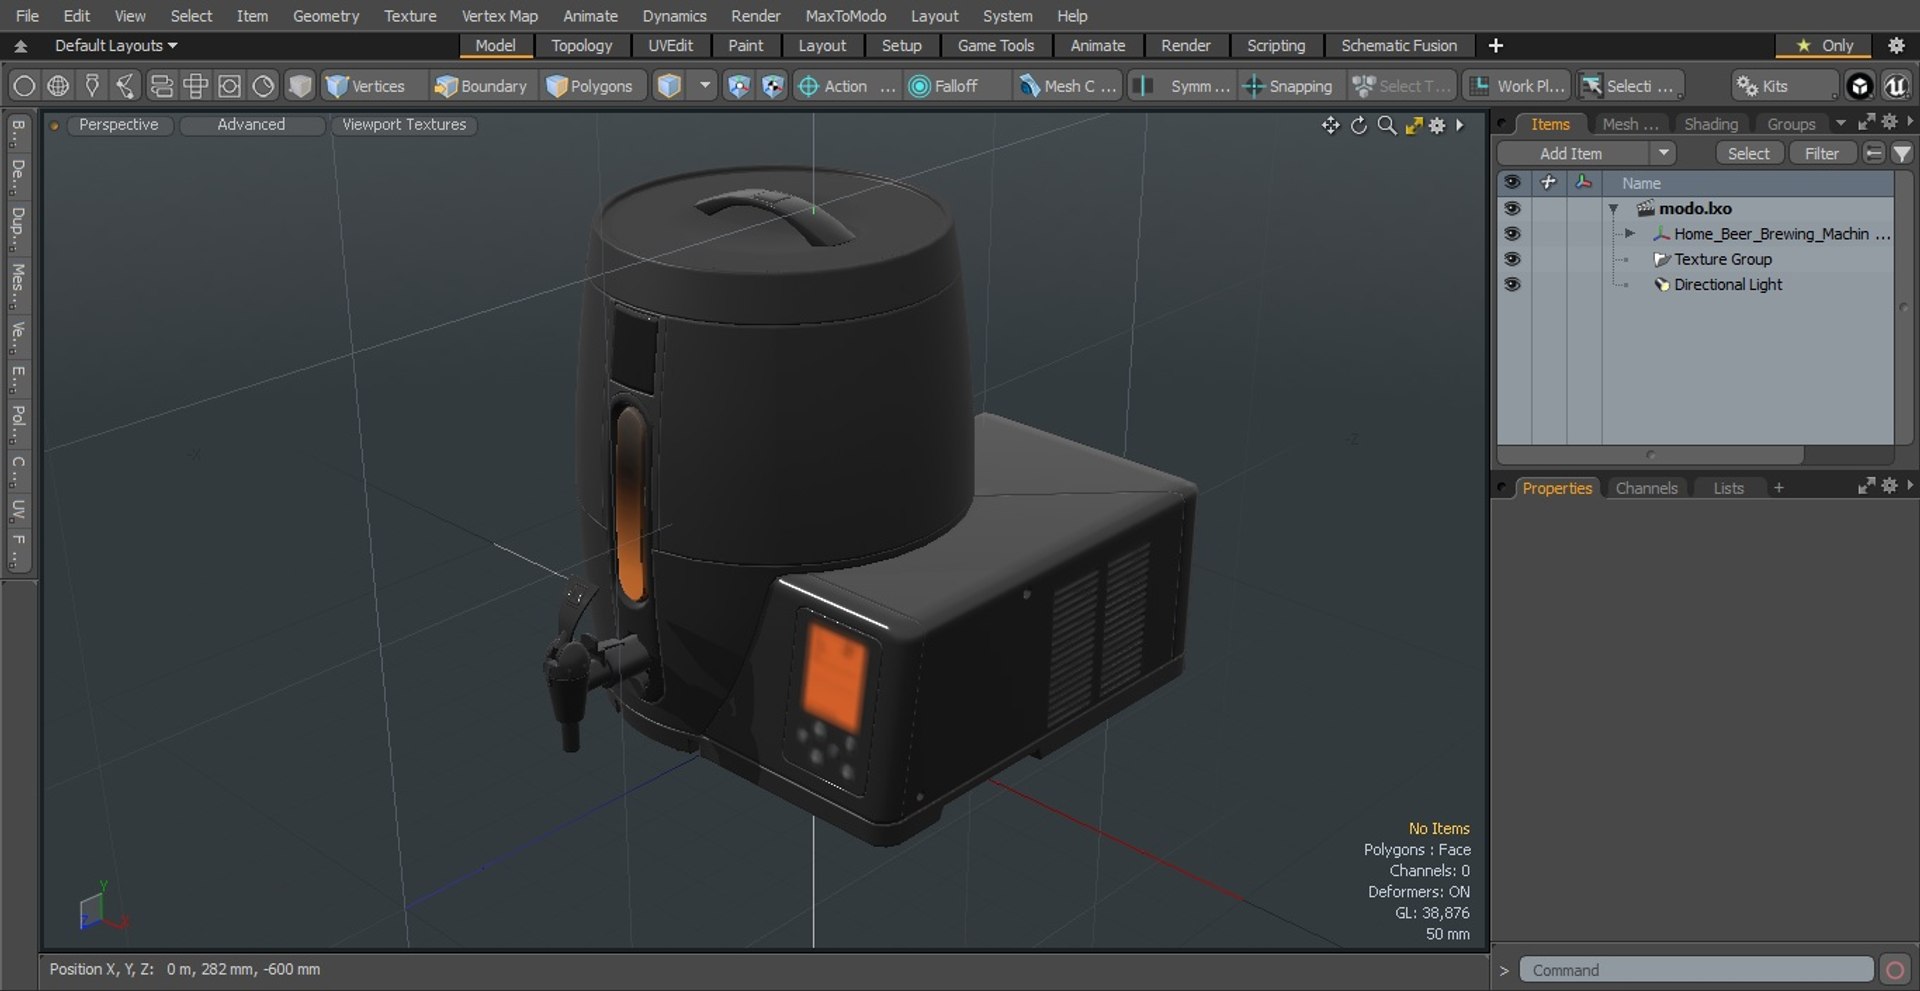The height and width of the screenshot is (991, 1920).
Task: Click the Add Item button
Action: click(x=1570, y=153)
